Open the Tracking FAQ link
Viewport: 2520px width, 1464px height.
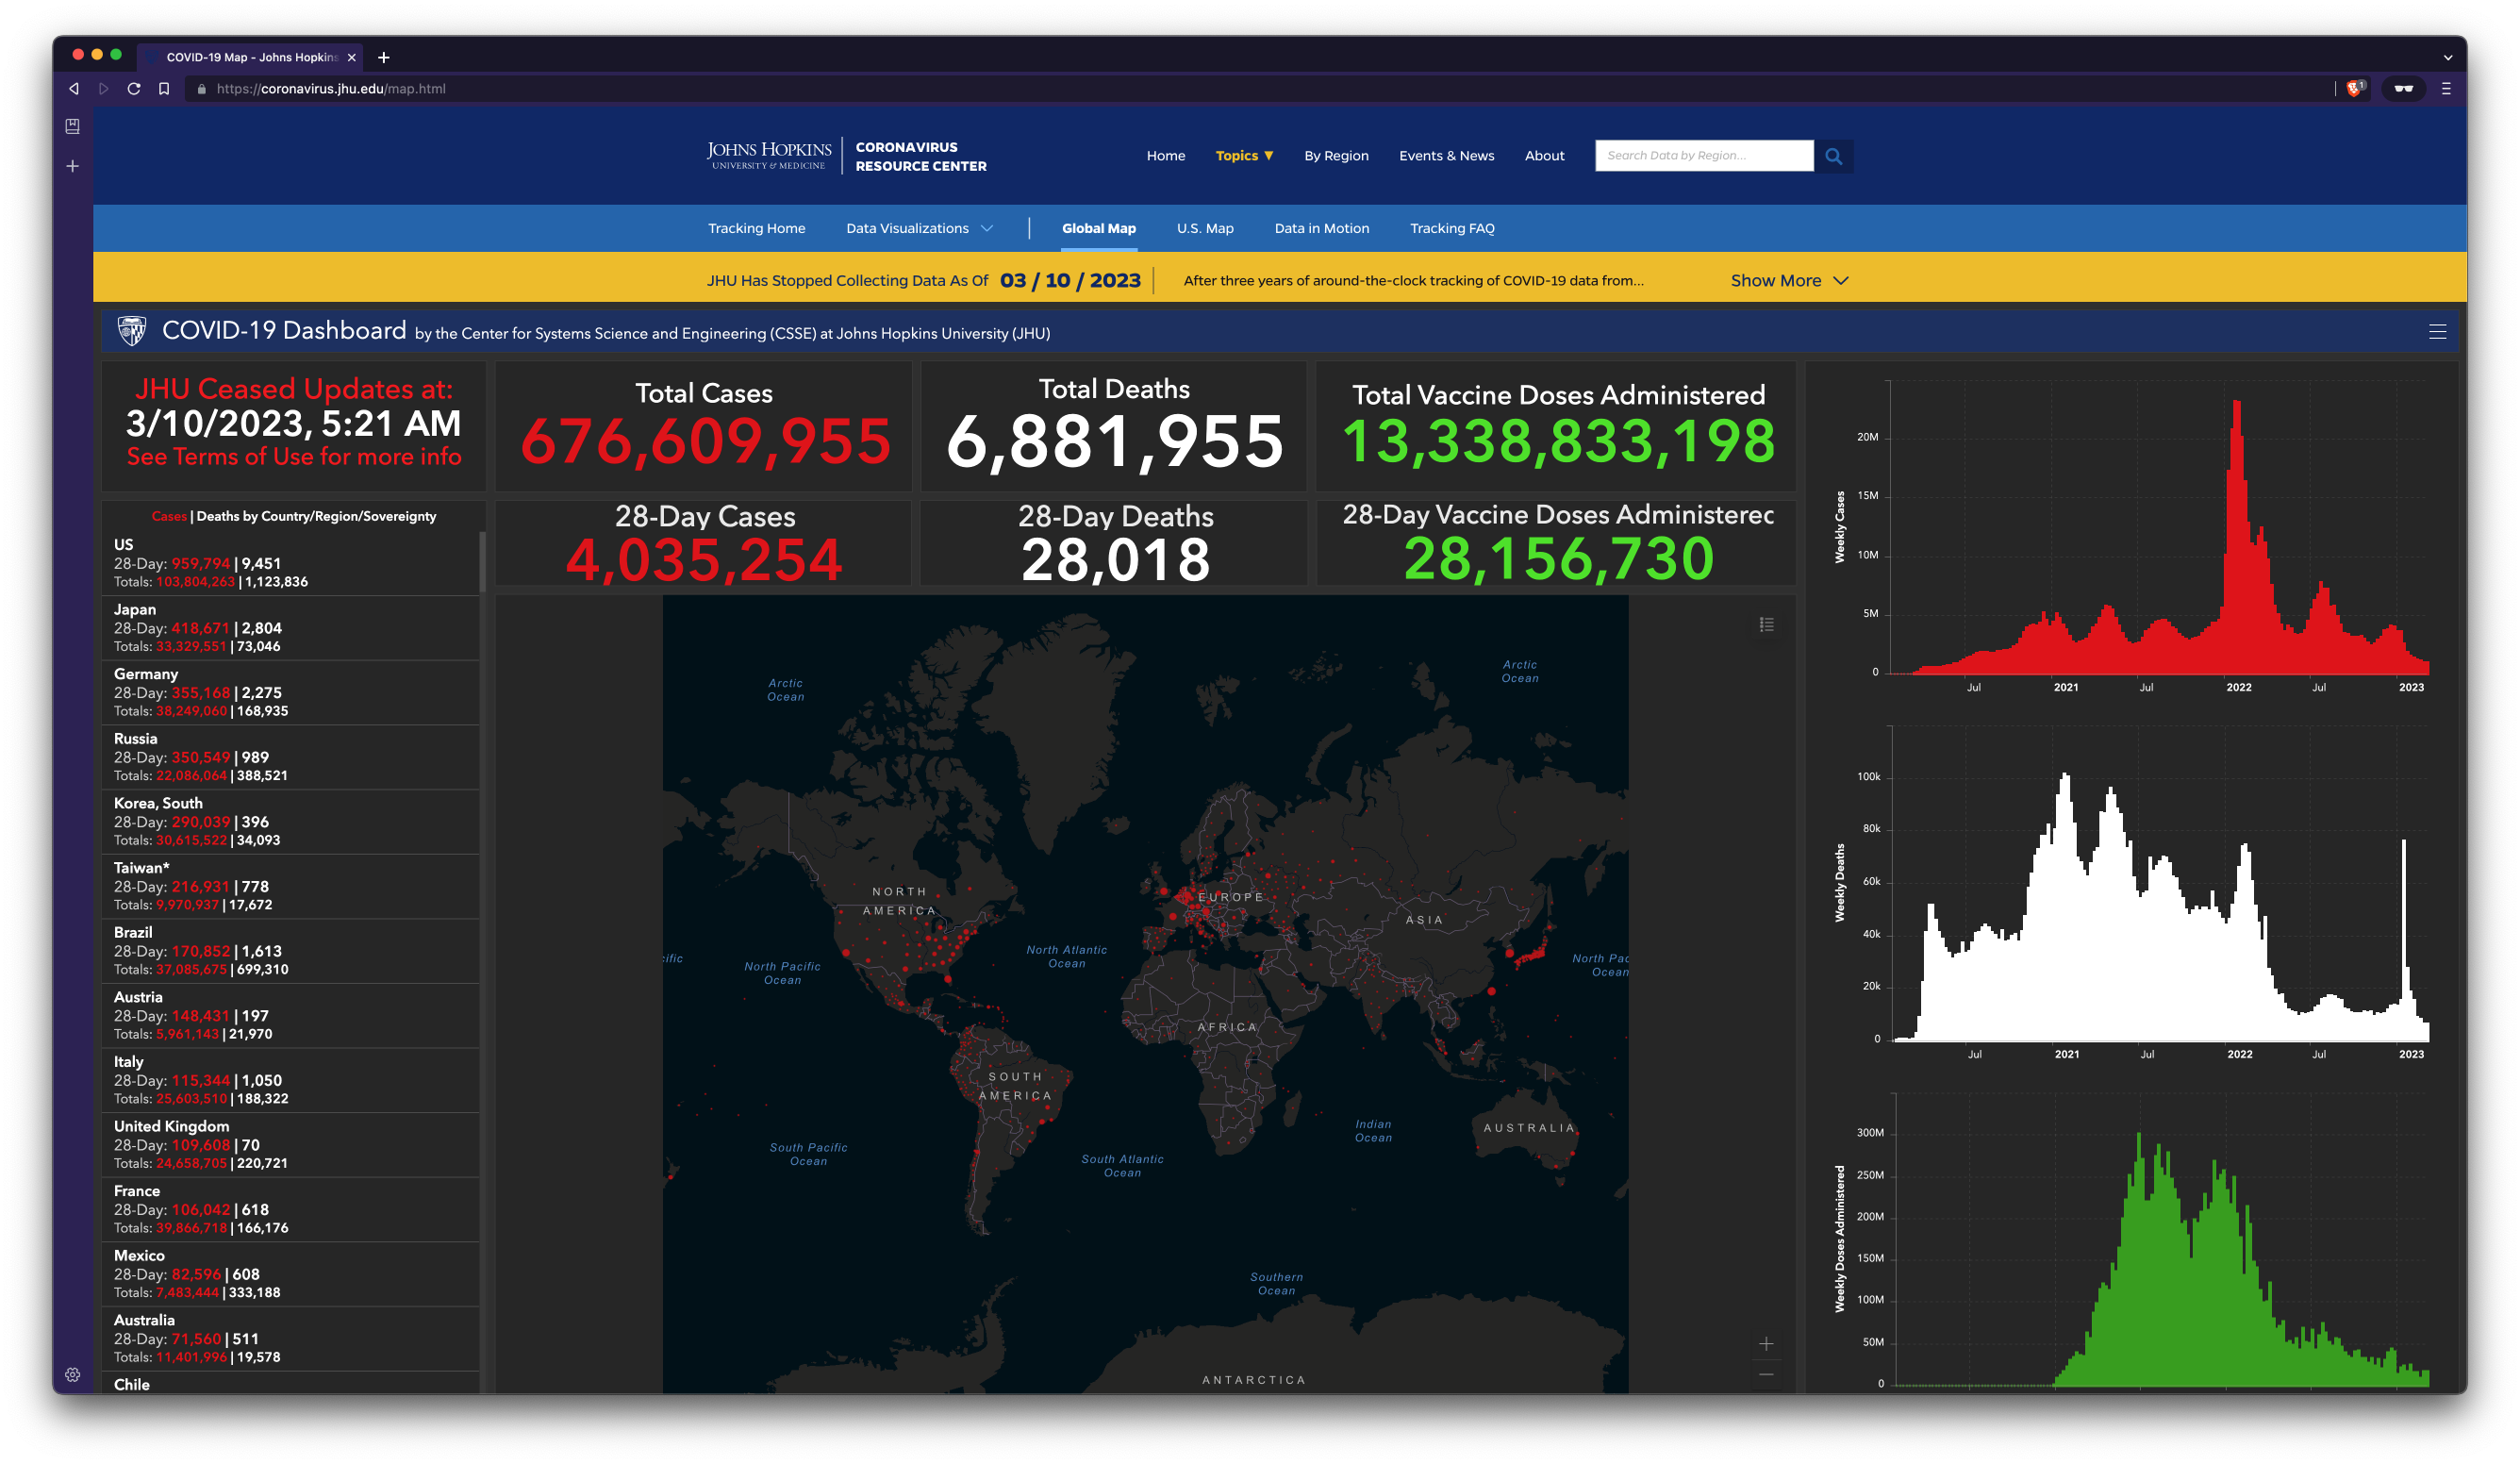coord(1451,228)
